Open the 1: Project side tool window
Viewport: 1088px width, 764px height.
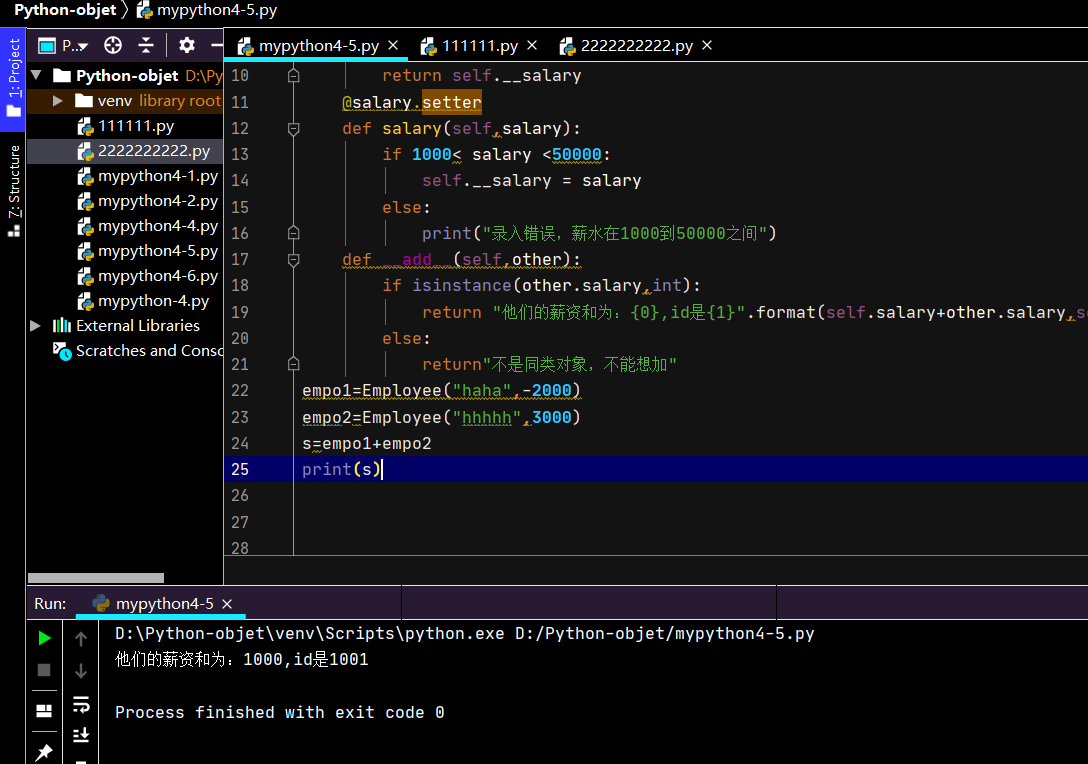point(13,78)
